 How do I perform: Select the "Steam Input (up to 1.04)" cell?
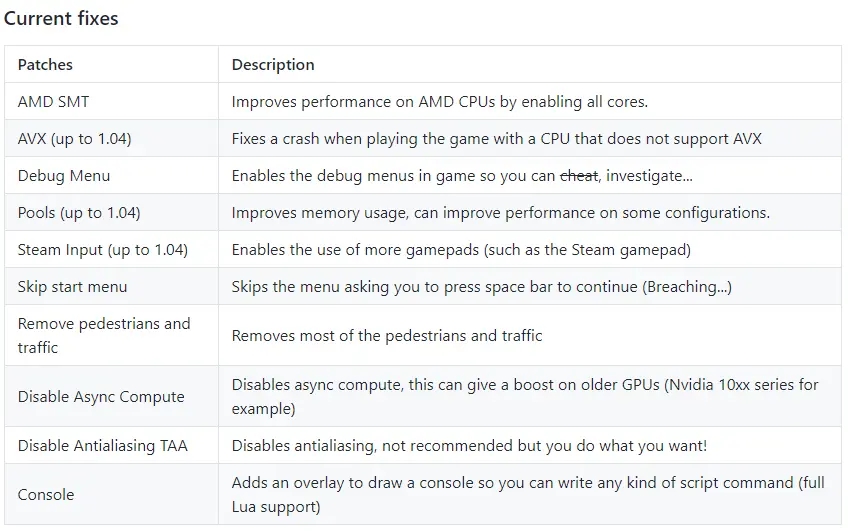pos(102,249)
